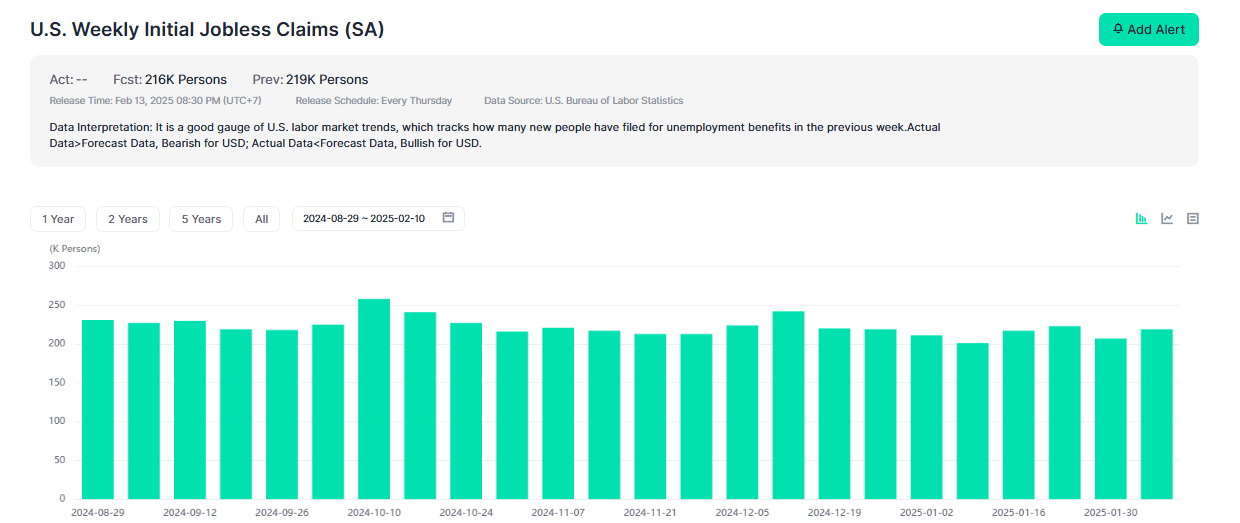Click the bar above 2024-12-05 label
Viewport: 1240px width, 523px height.
pos(742,412)
